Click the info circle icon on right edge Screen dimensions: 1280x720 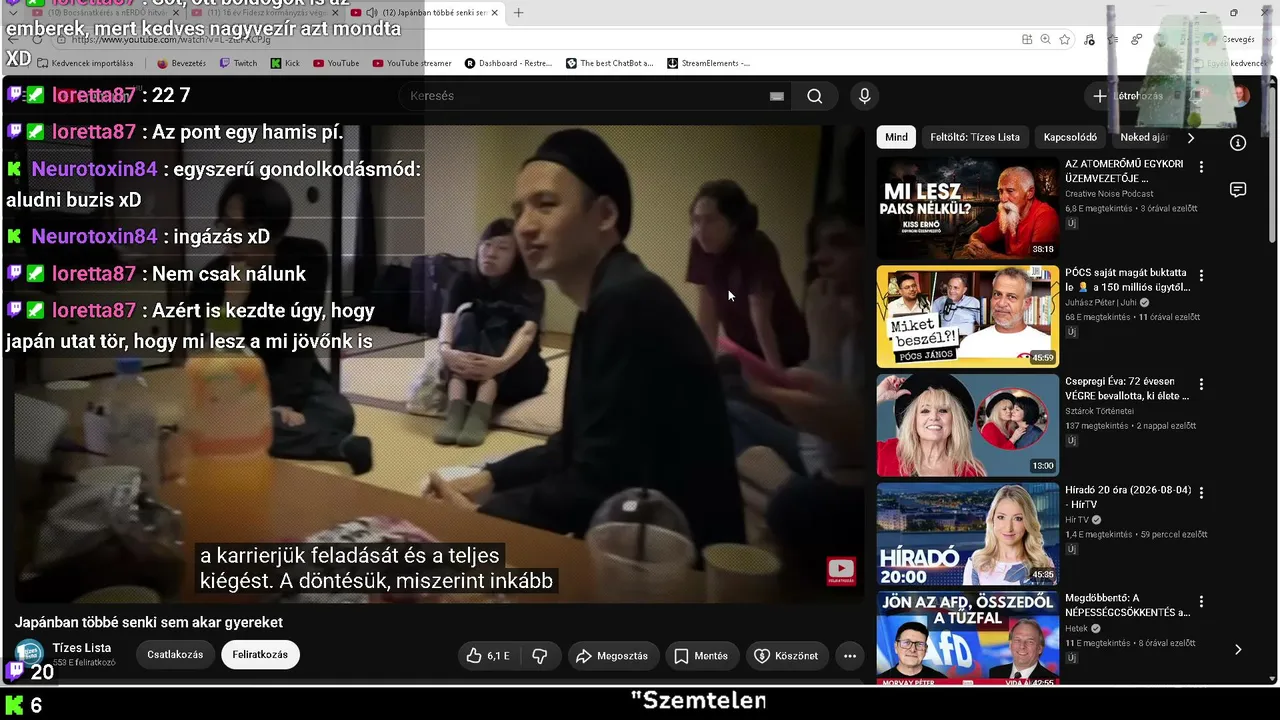[1238, 143]
